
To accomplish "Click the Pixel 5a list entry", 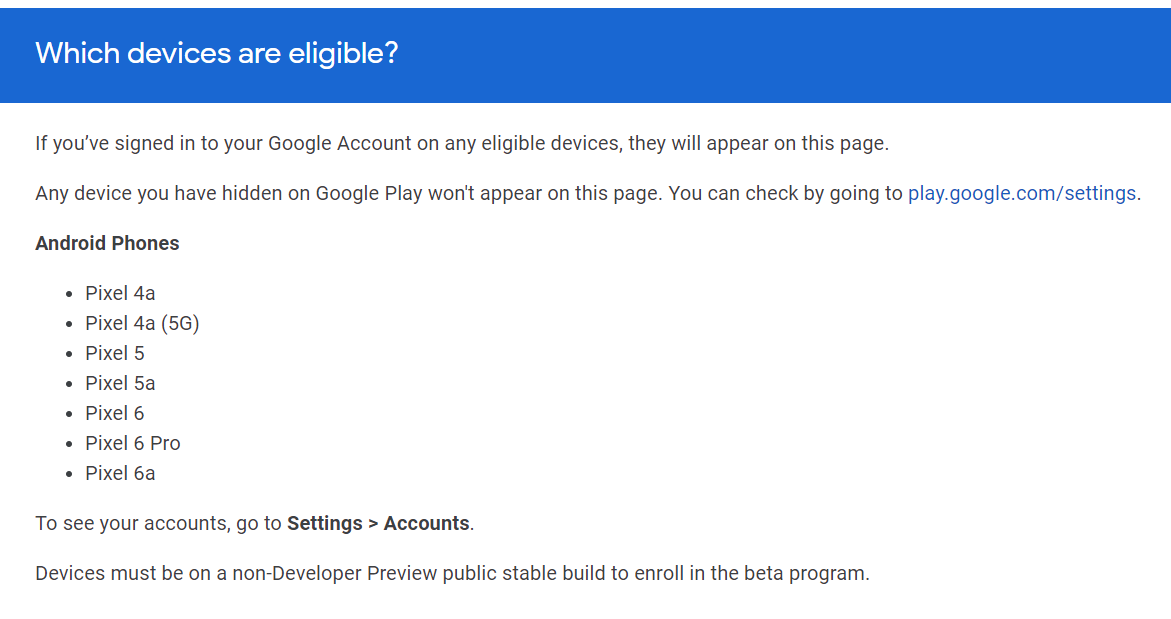I will pyautogui.click(x=120, y=383).
